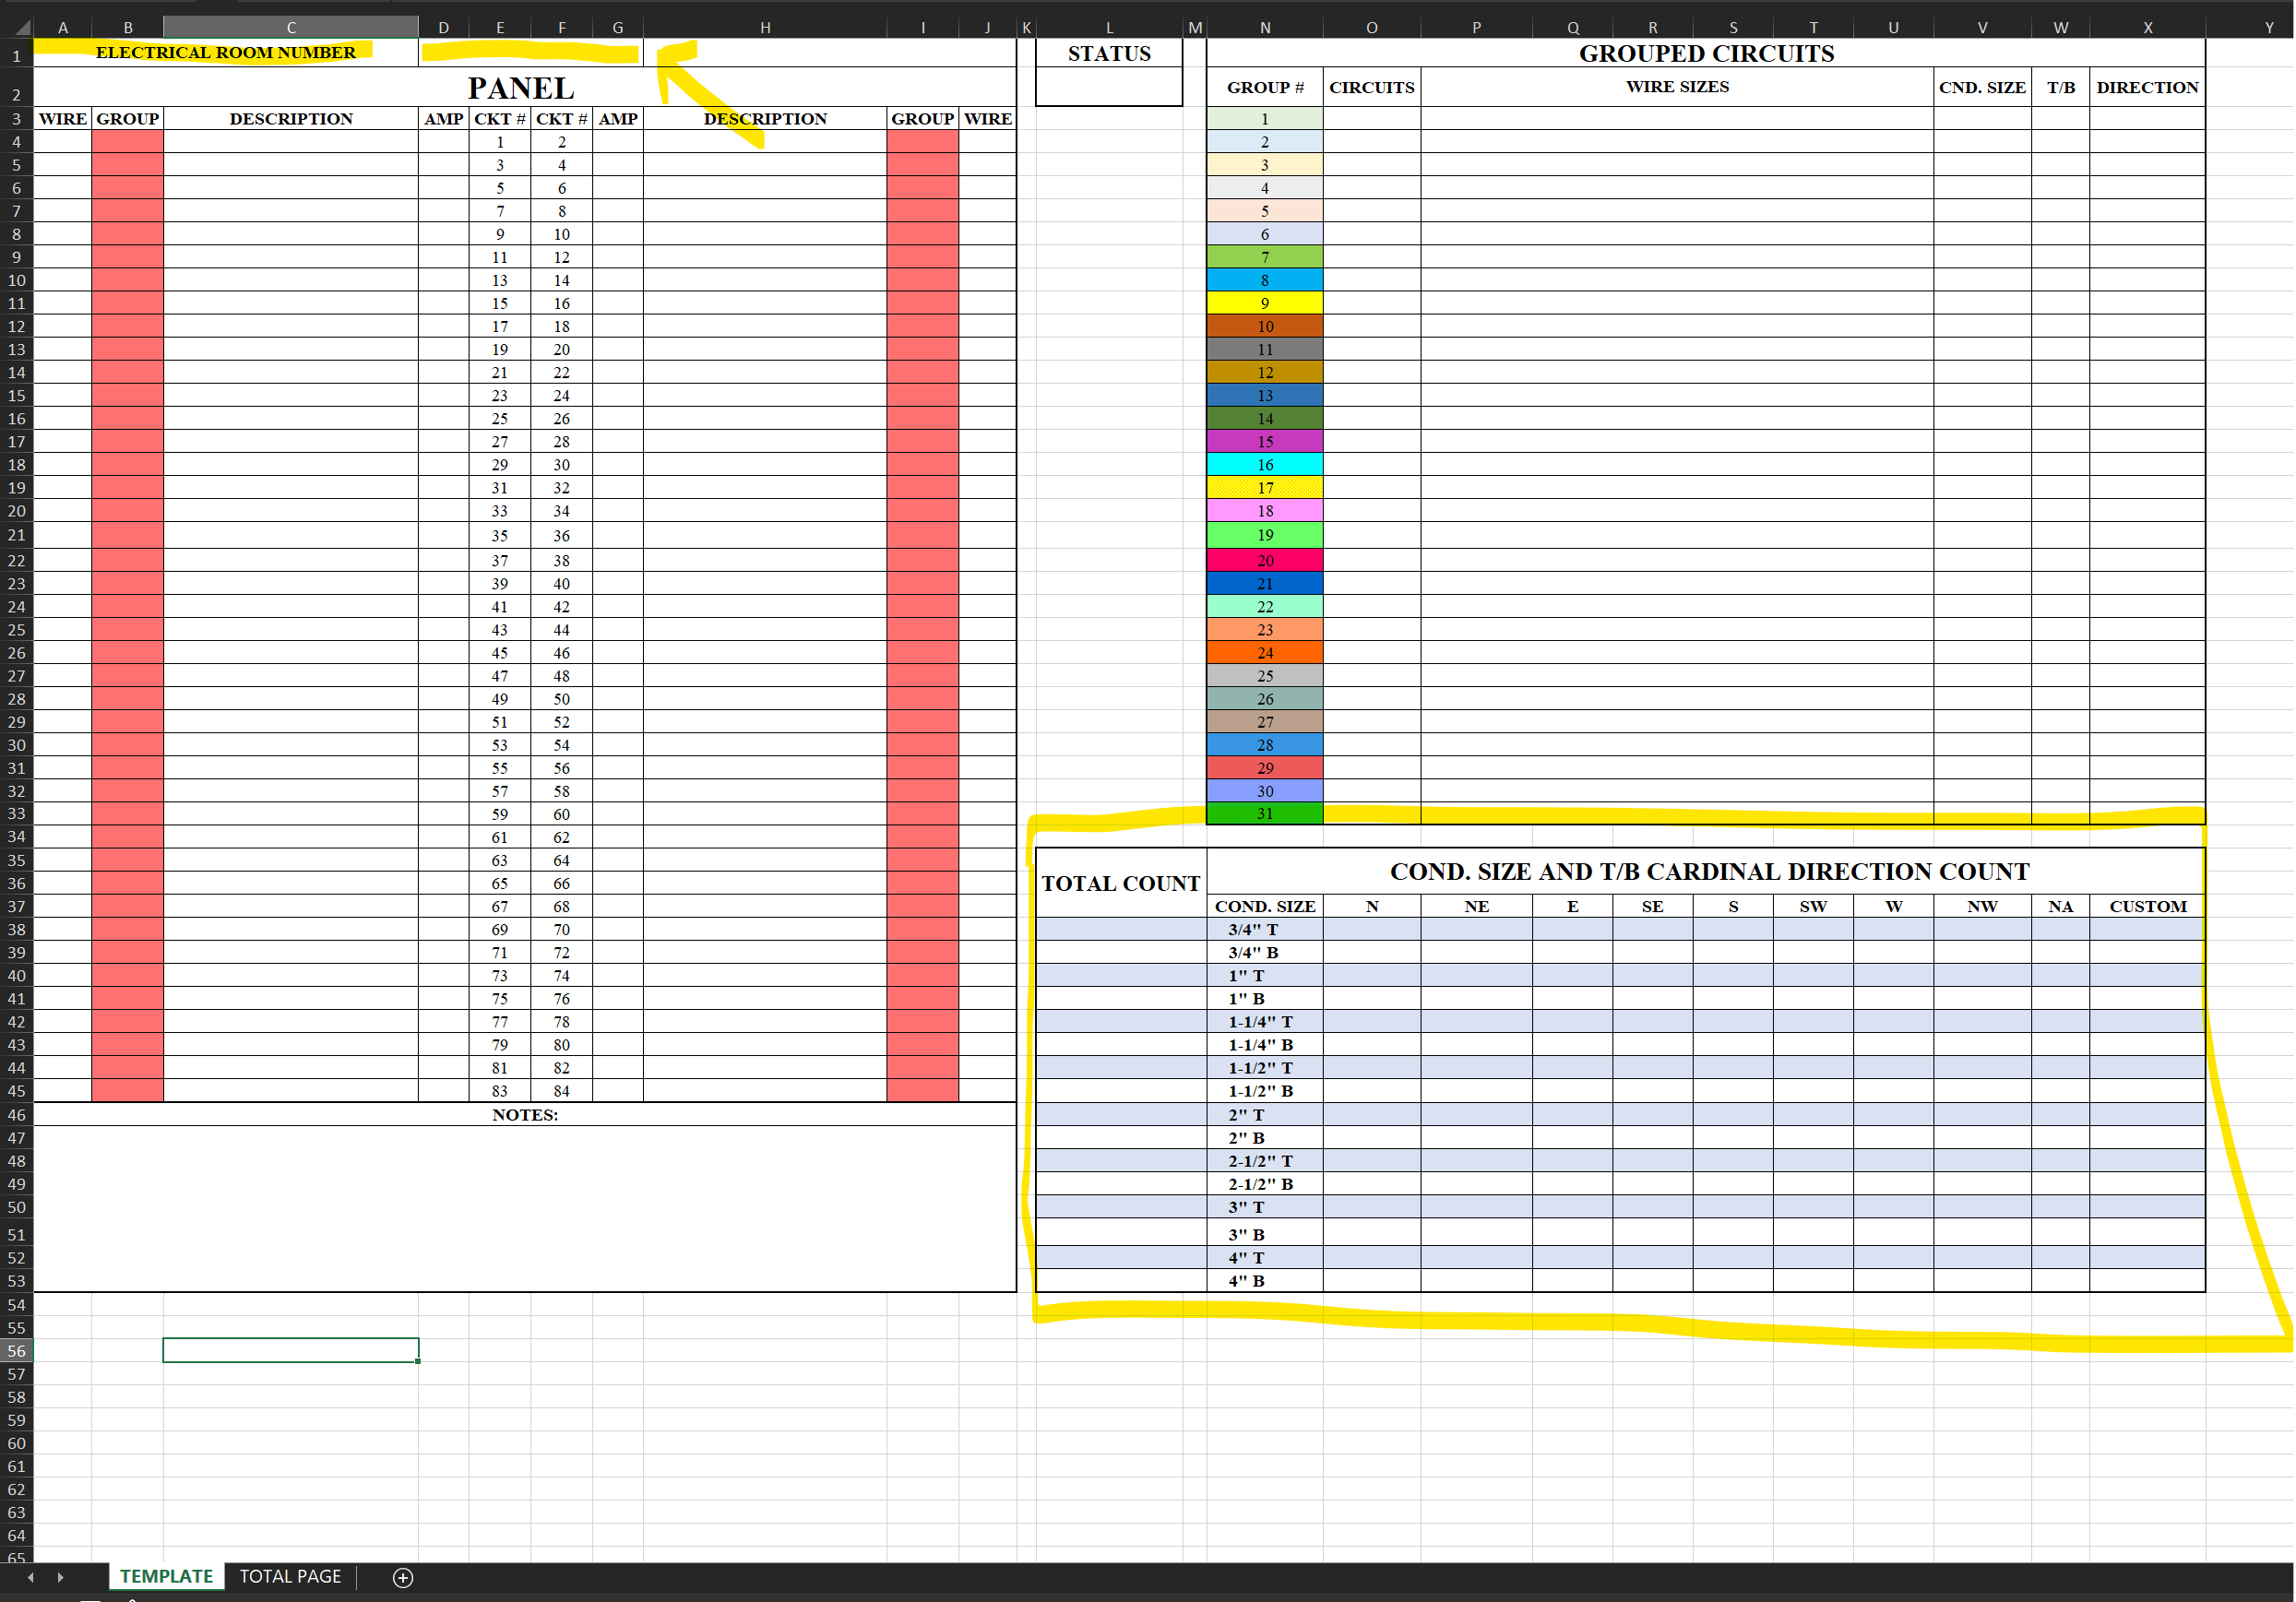This screenshot has height=1602, width=2296.
Task: Click the New Sheet plus button
Action: (403, 1577)
